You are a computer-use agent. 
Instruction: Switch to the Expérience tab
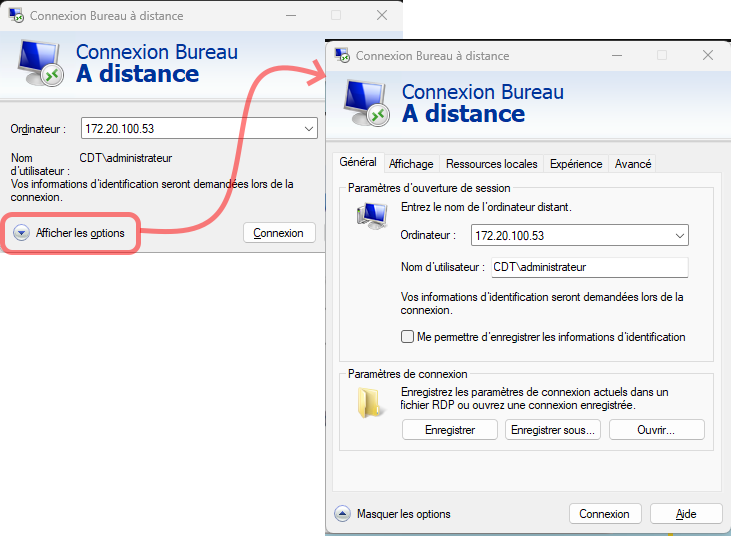pyautogui.click(x=576, y=164)
